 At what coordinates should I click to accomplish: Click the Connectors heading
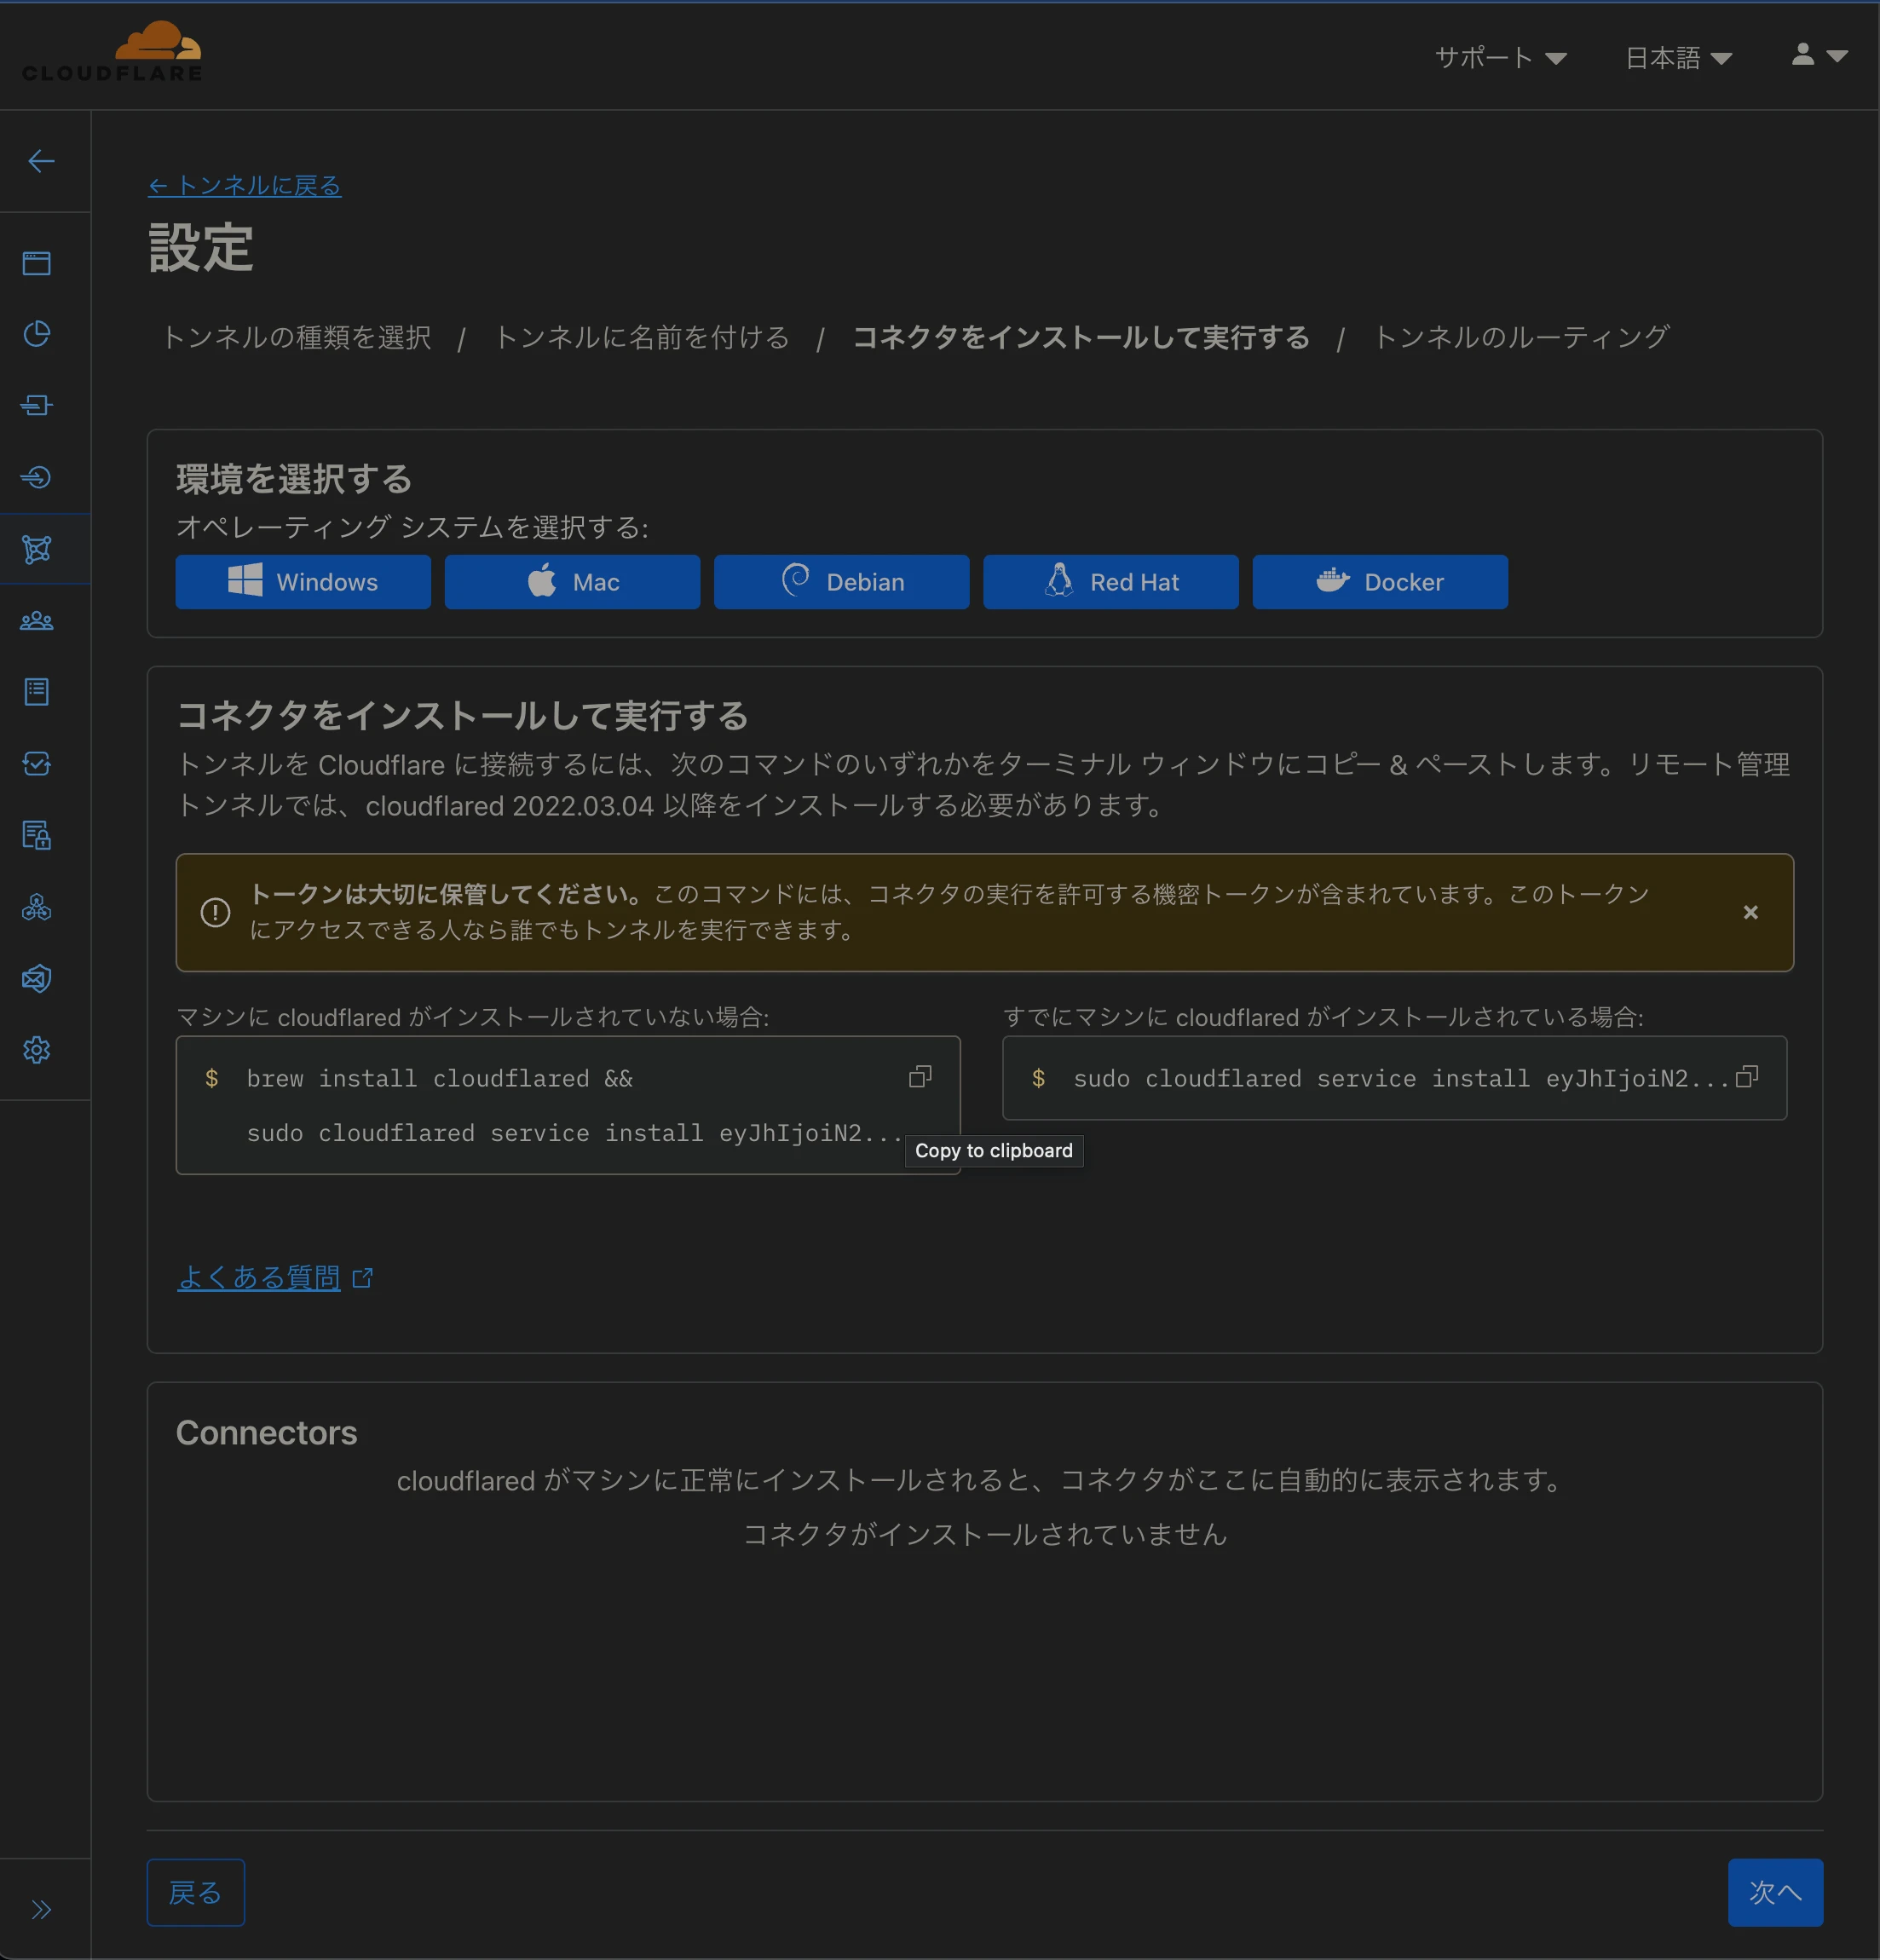click(266, 1433)
